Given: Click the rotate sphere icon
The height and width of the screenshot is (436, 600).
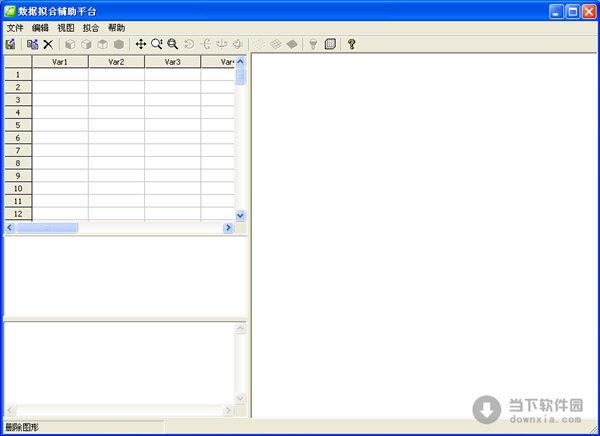Looking at the screenshot, I should (x=238, y=44).
